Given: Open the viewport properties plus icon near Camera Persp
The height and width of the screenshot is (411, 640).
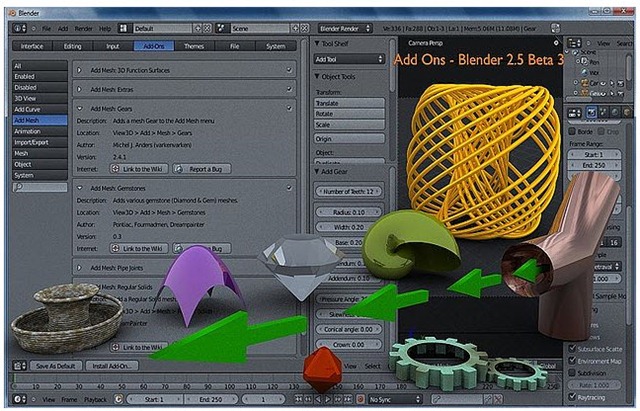Looking at the screenshot, I should [x=556, y=43].
